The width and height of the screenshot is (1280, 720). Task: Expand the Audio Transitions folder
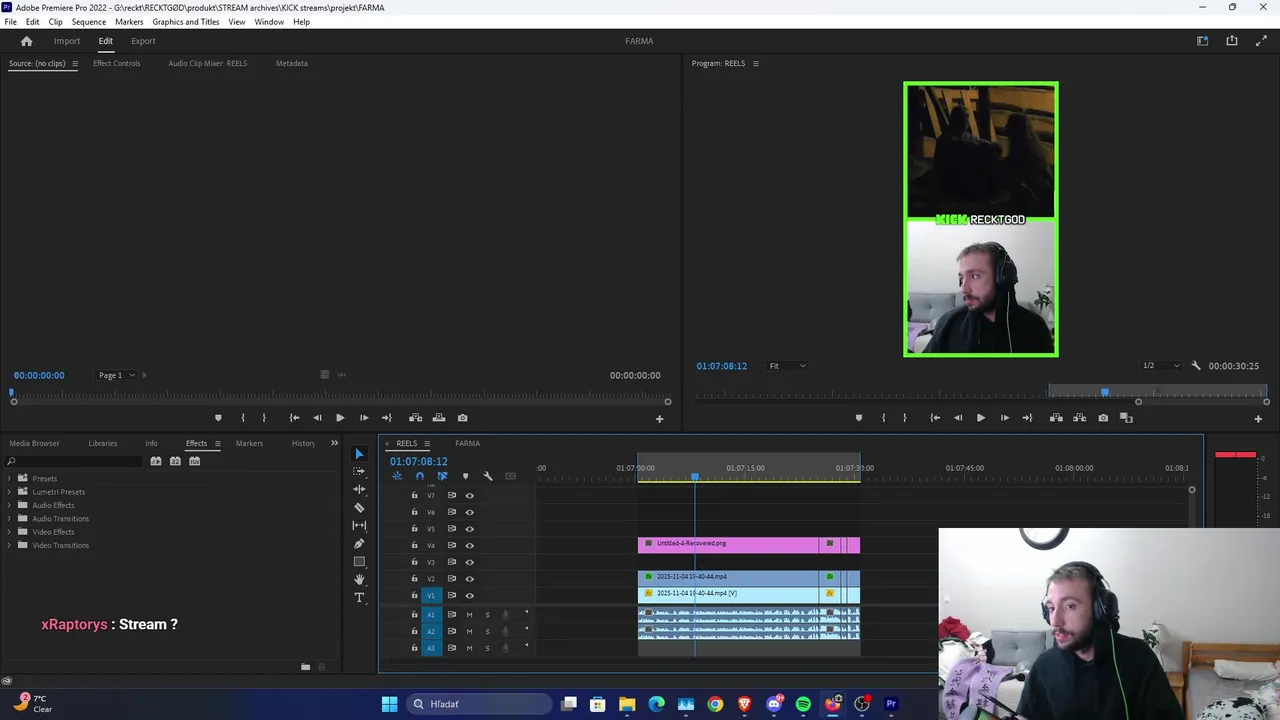pos(9,518)
